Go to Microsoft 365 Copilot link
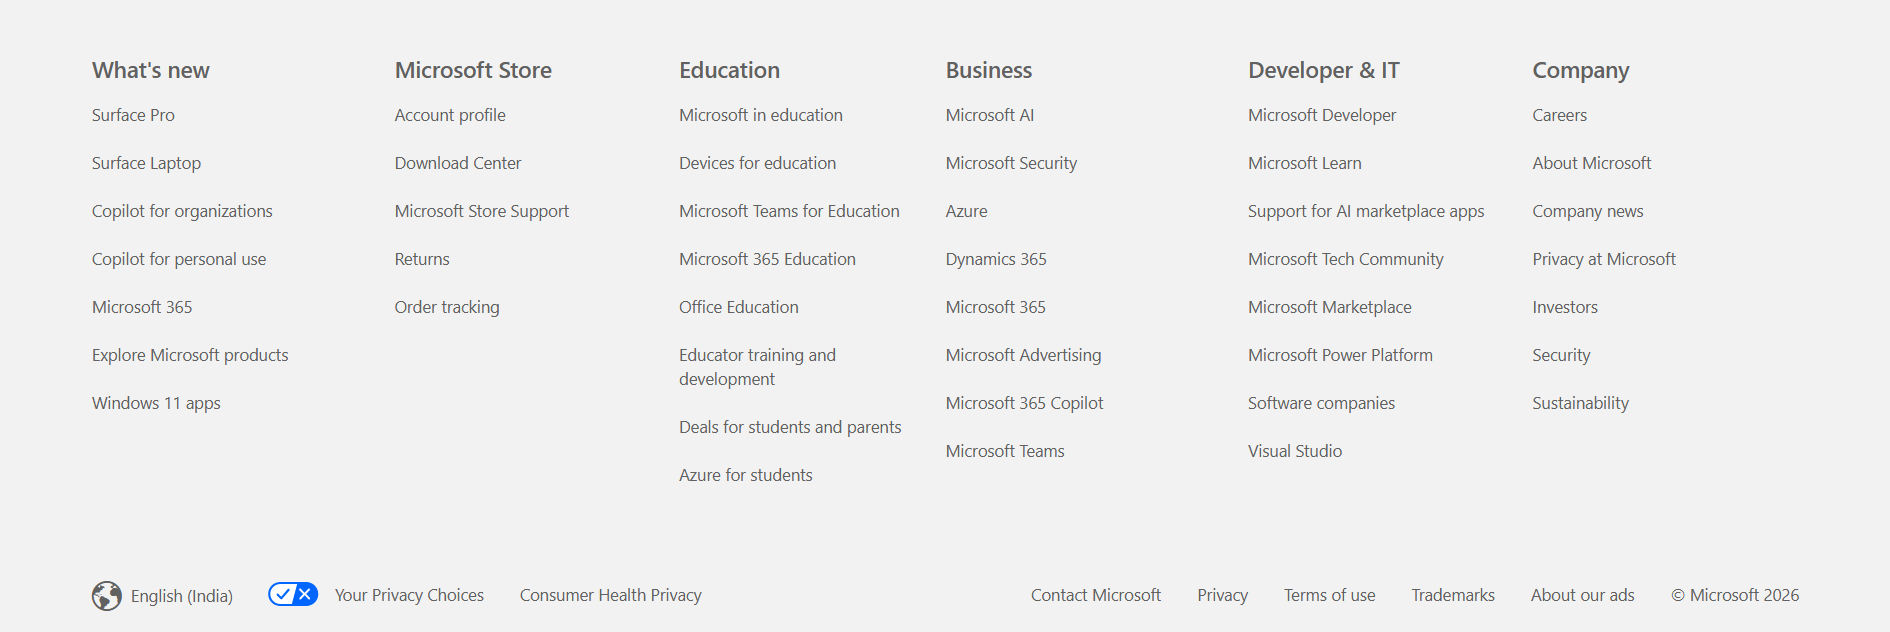This screenshot has height=632, width=1890. (x=1025, y=403)
